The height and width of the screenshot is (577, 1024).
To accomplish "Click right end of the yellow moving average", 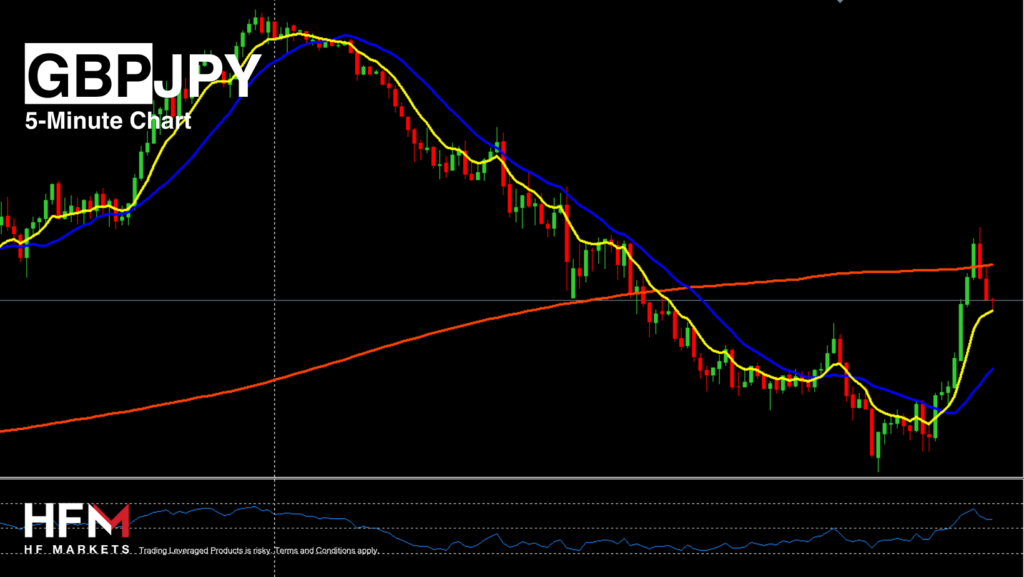I will (992, 312).
